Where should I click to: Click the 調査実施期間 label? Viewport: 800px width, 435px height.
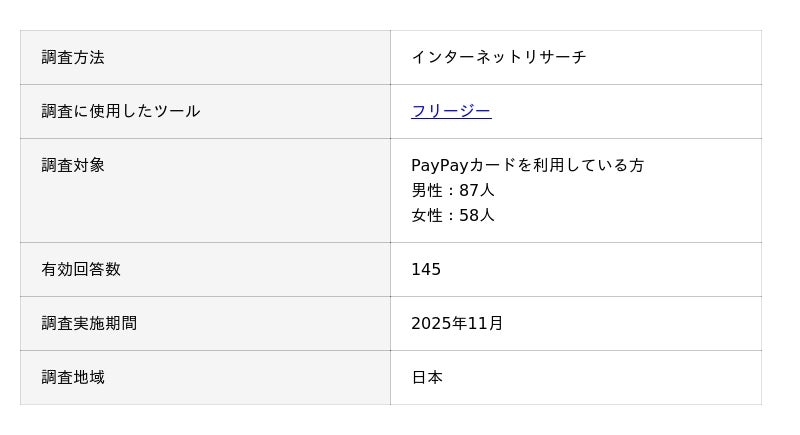point(89,324)
